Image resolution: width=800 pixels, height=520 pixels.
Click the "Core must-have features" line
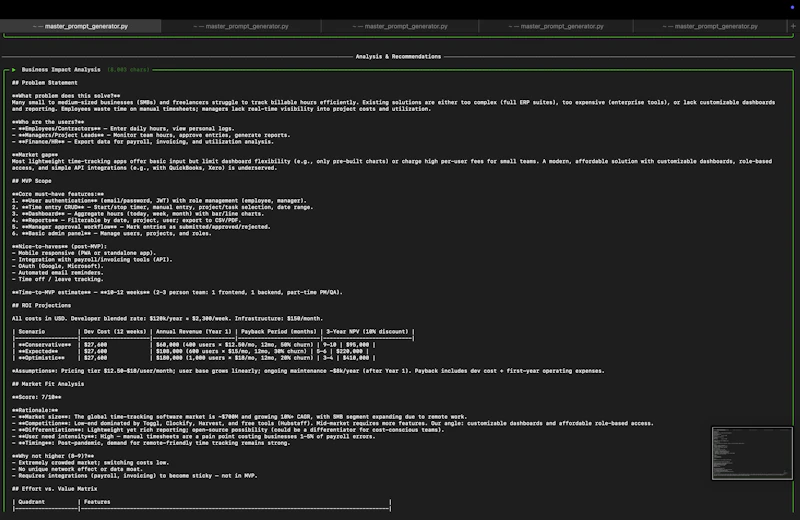pos(58,194)
